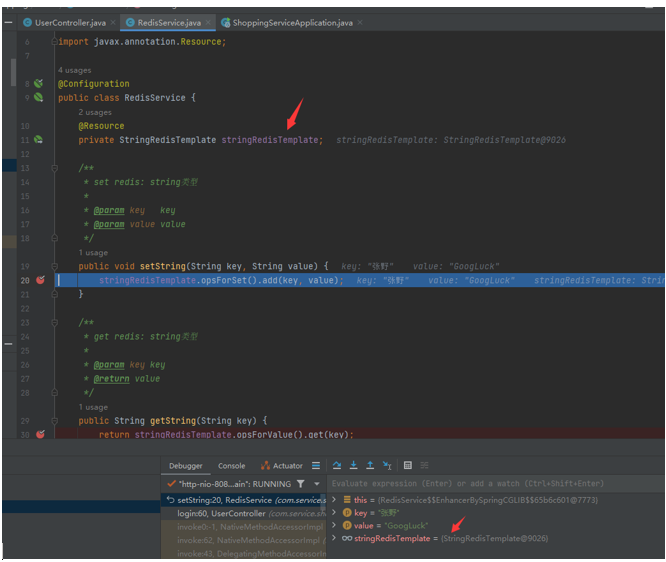Viewport: 666px width, 562px height.
Task: Switch to the UserController.java tab
Action: [69, 23]
